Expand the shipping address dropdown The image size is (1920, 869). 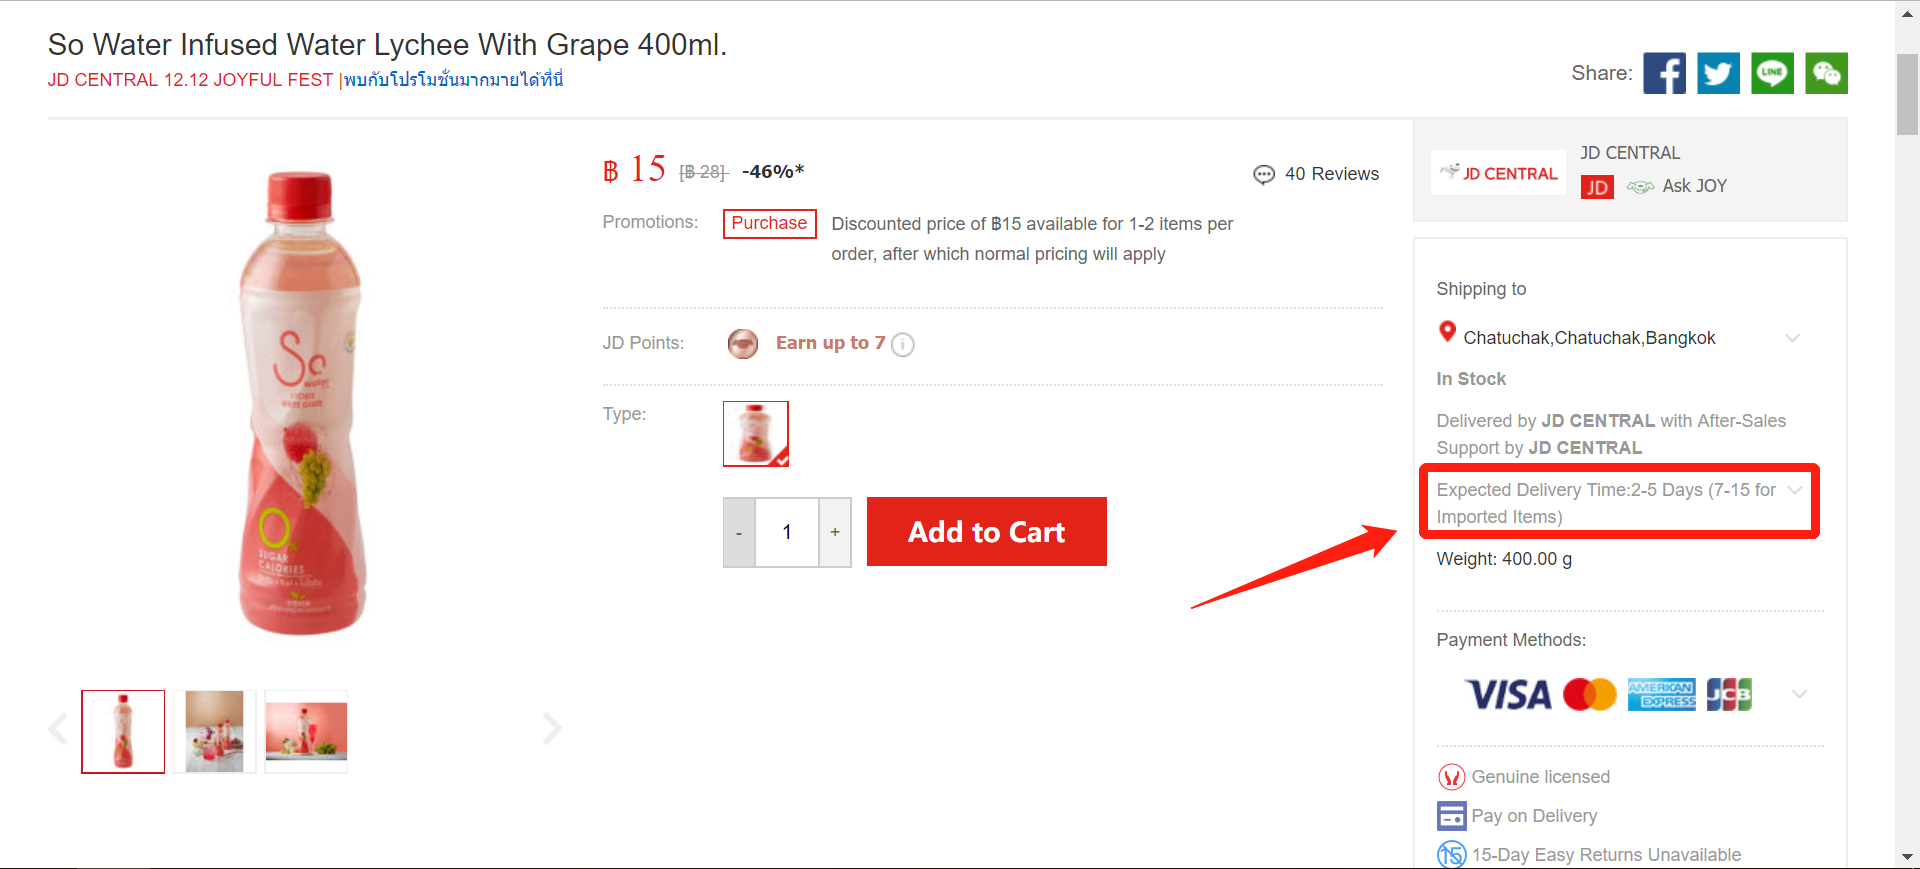[1793, 338]
